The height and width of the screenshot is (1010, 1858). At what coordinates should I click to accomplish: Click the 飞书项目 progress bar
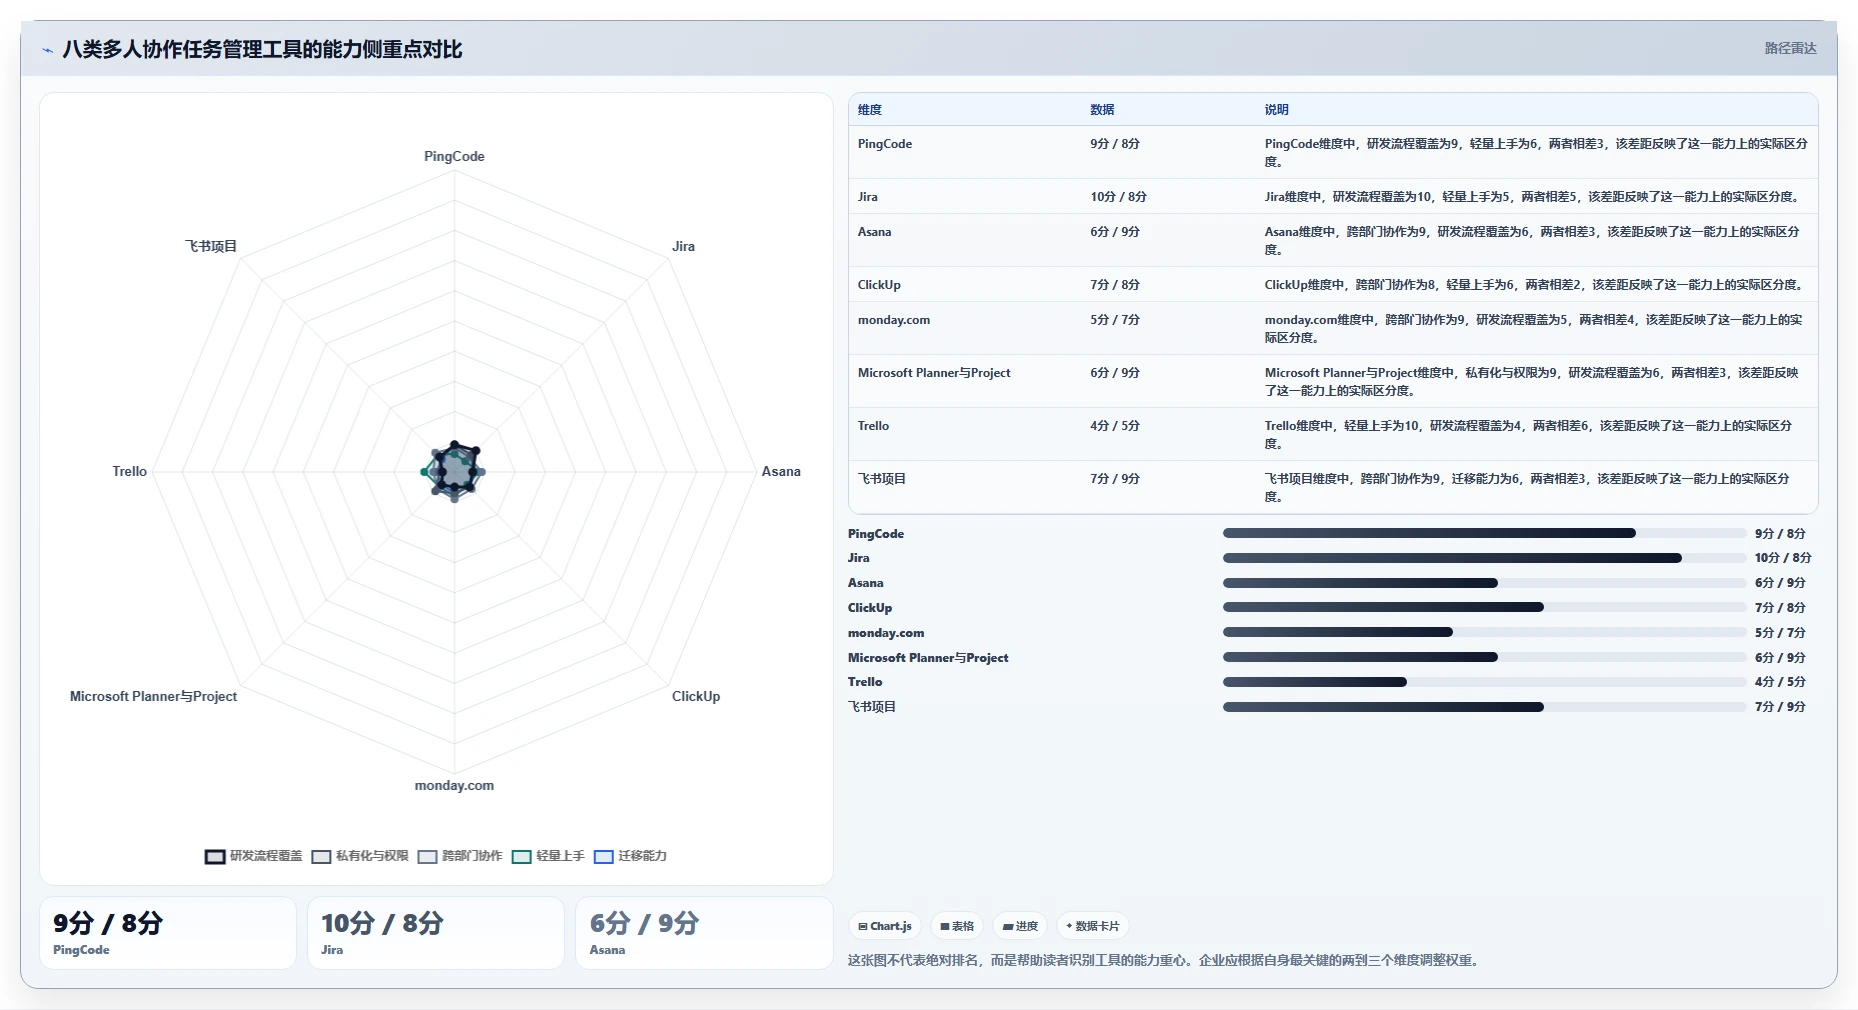pyautogui.click(x=1484, y=707)
